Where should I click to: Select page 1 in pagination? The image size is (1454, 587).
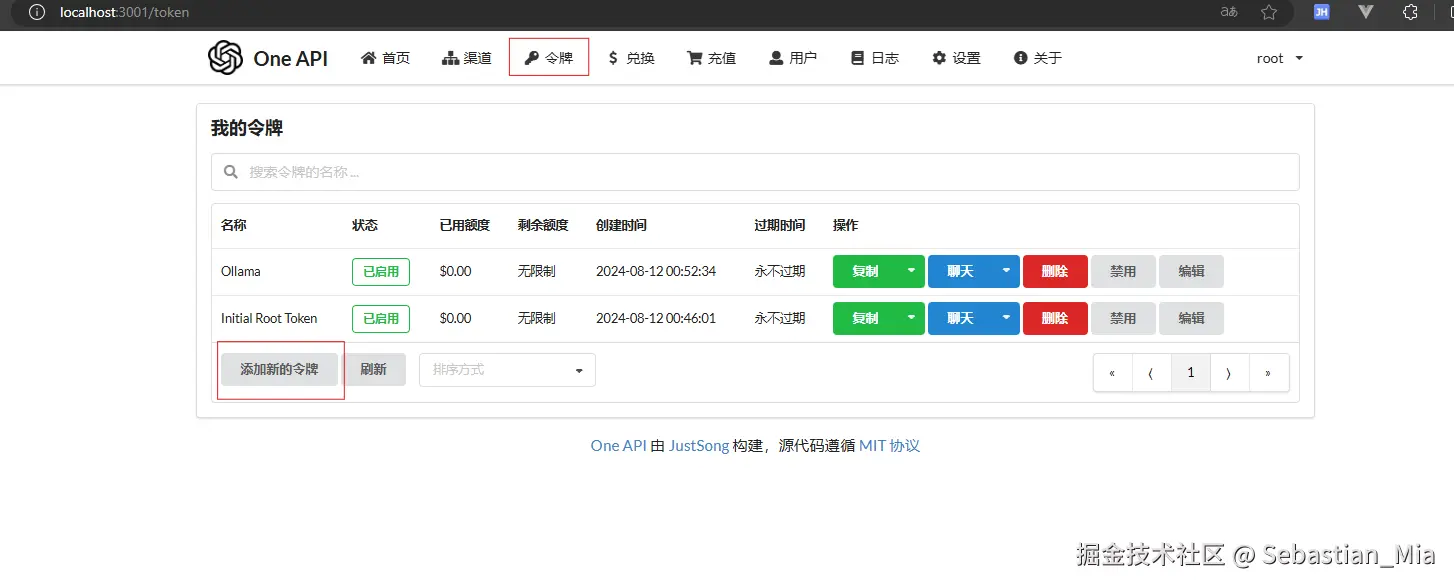click(x=1190, y=372)
